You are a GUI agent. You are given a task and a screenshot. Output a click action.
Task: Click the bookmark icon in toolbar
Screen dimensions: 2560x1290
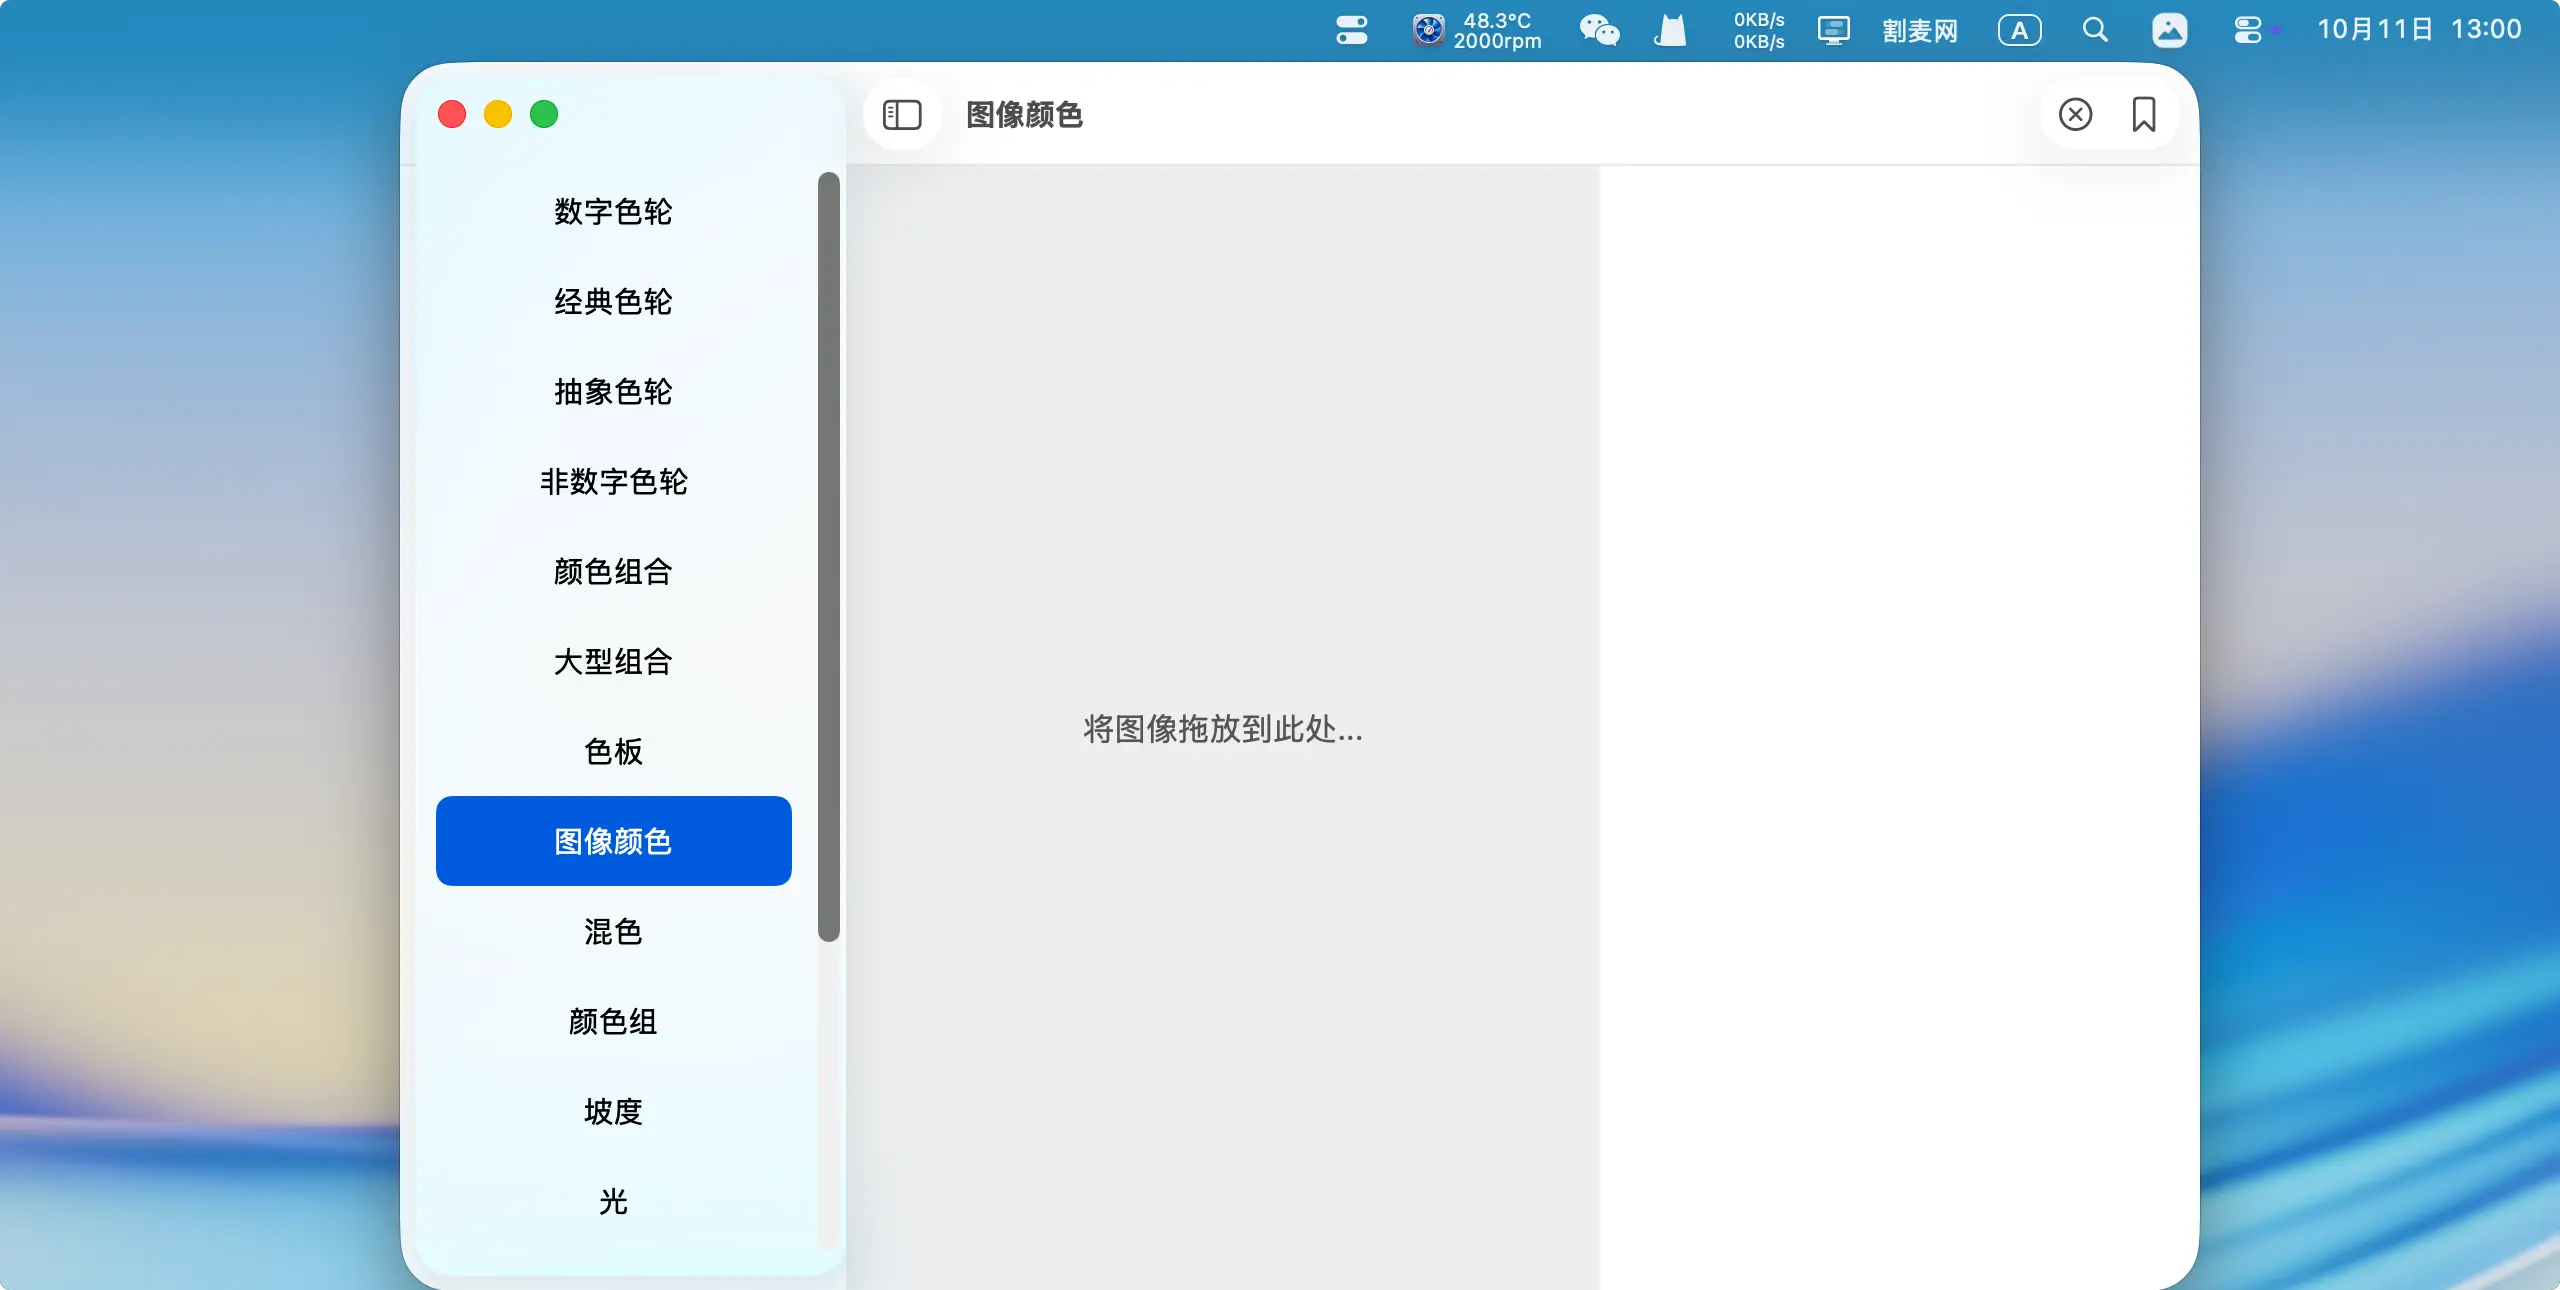click(x=2143, y=115)
